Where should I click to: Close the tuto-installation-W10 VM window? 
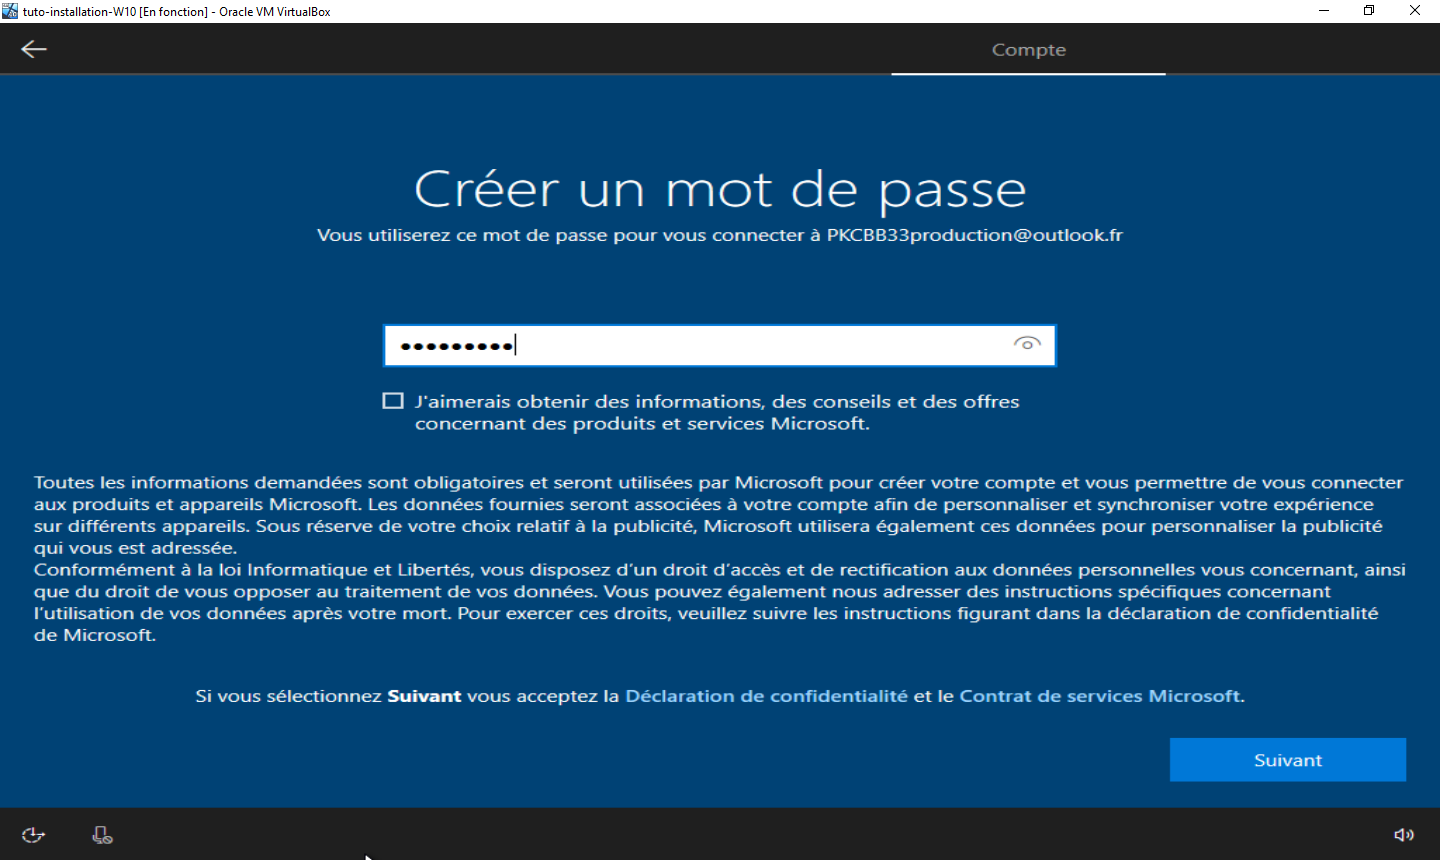[1415, 11]
